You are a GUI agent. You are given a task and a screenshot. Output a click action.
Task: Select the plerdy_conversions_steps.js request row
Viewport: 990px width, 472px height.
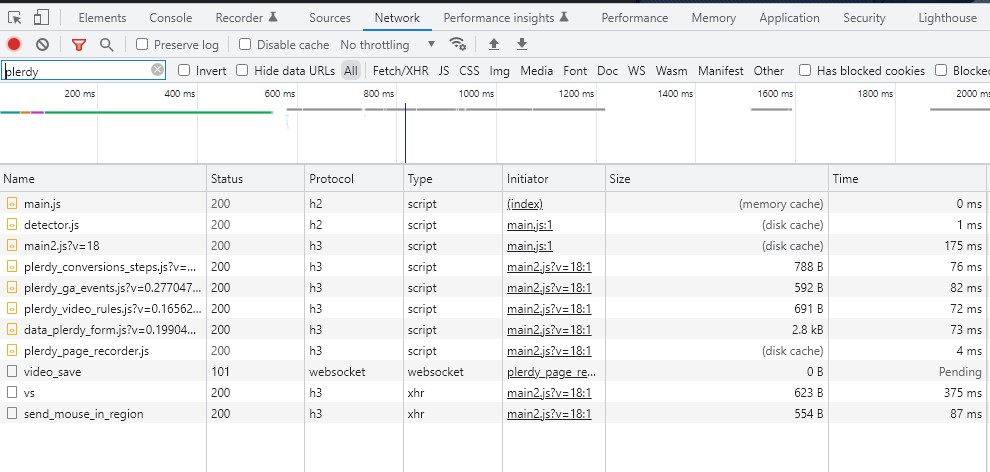495,266
